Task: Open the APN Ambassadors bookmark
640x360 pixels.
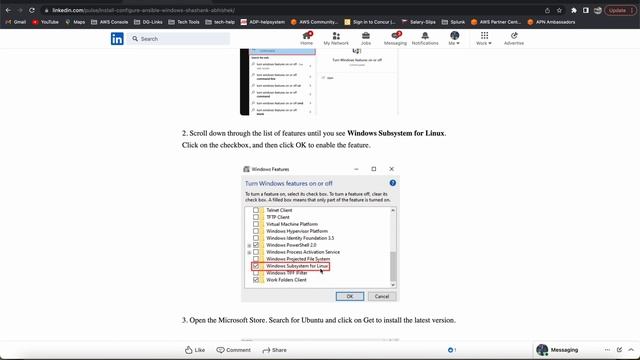Action: (551, 22)
